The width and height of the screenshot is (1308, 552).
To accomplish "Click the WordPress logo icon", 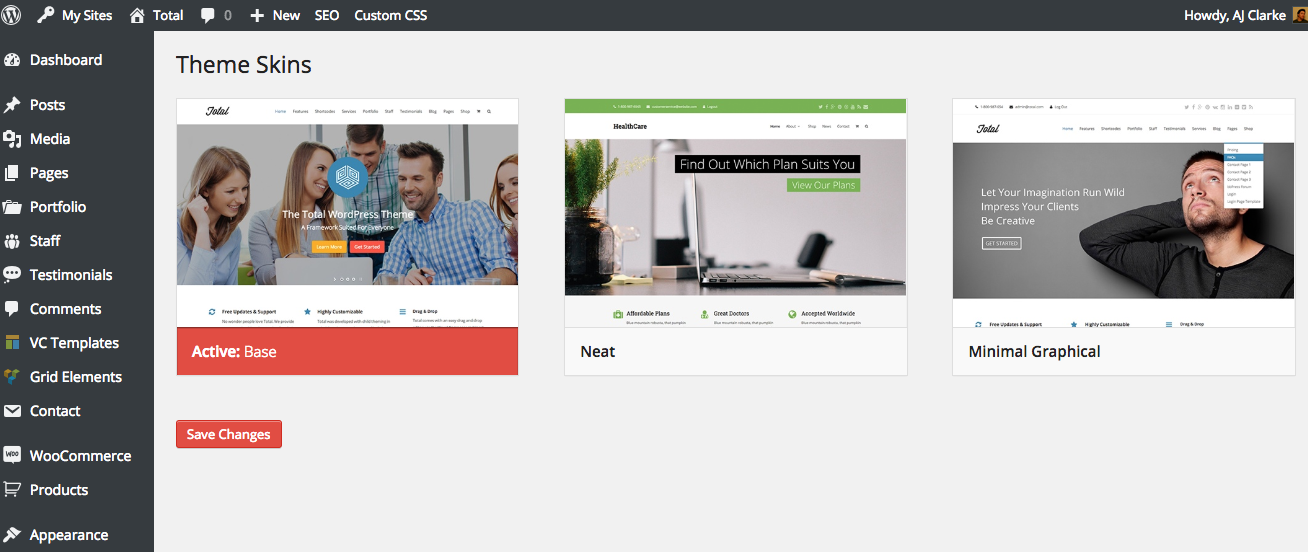I will (x=12, y=15).
